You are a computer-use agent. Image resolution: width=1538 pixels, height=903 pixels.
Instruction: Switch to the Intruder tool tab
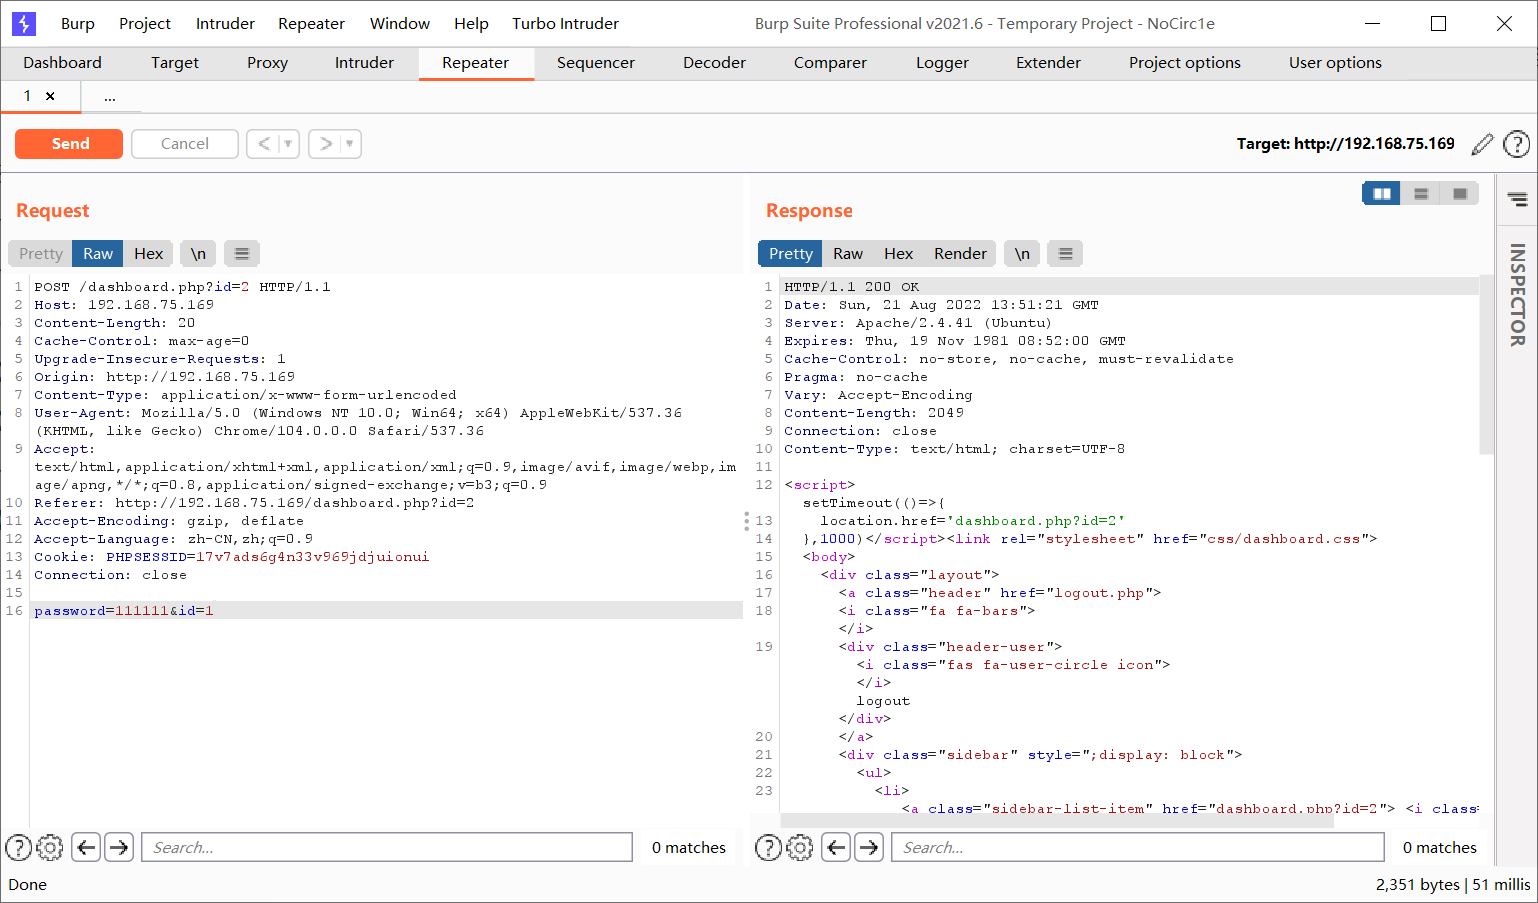point(364,63)
